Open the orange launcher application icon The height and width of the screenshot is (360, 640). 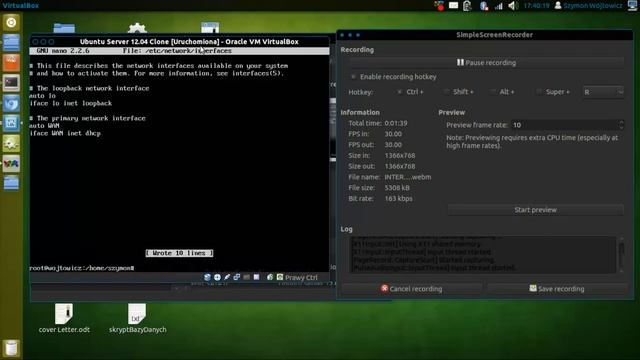point(11,62)
